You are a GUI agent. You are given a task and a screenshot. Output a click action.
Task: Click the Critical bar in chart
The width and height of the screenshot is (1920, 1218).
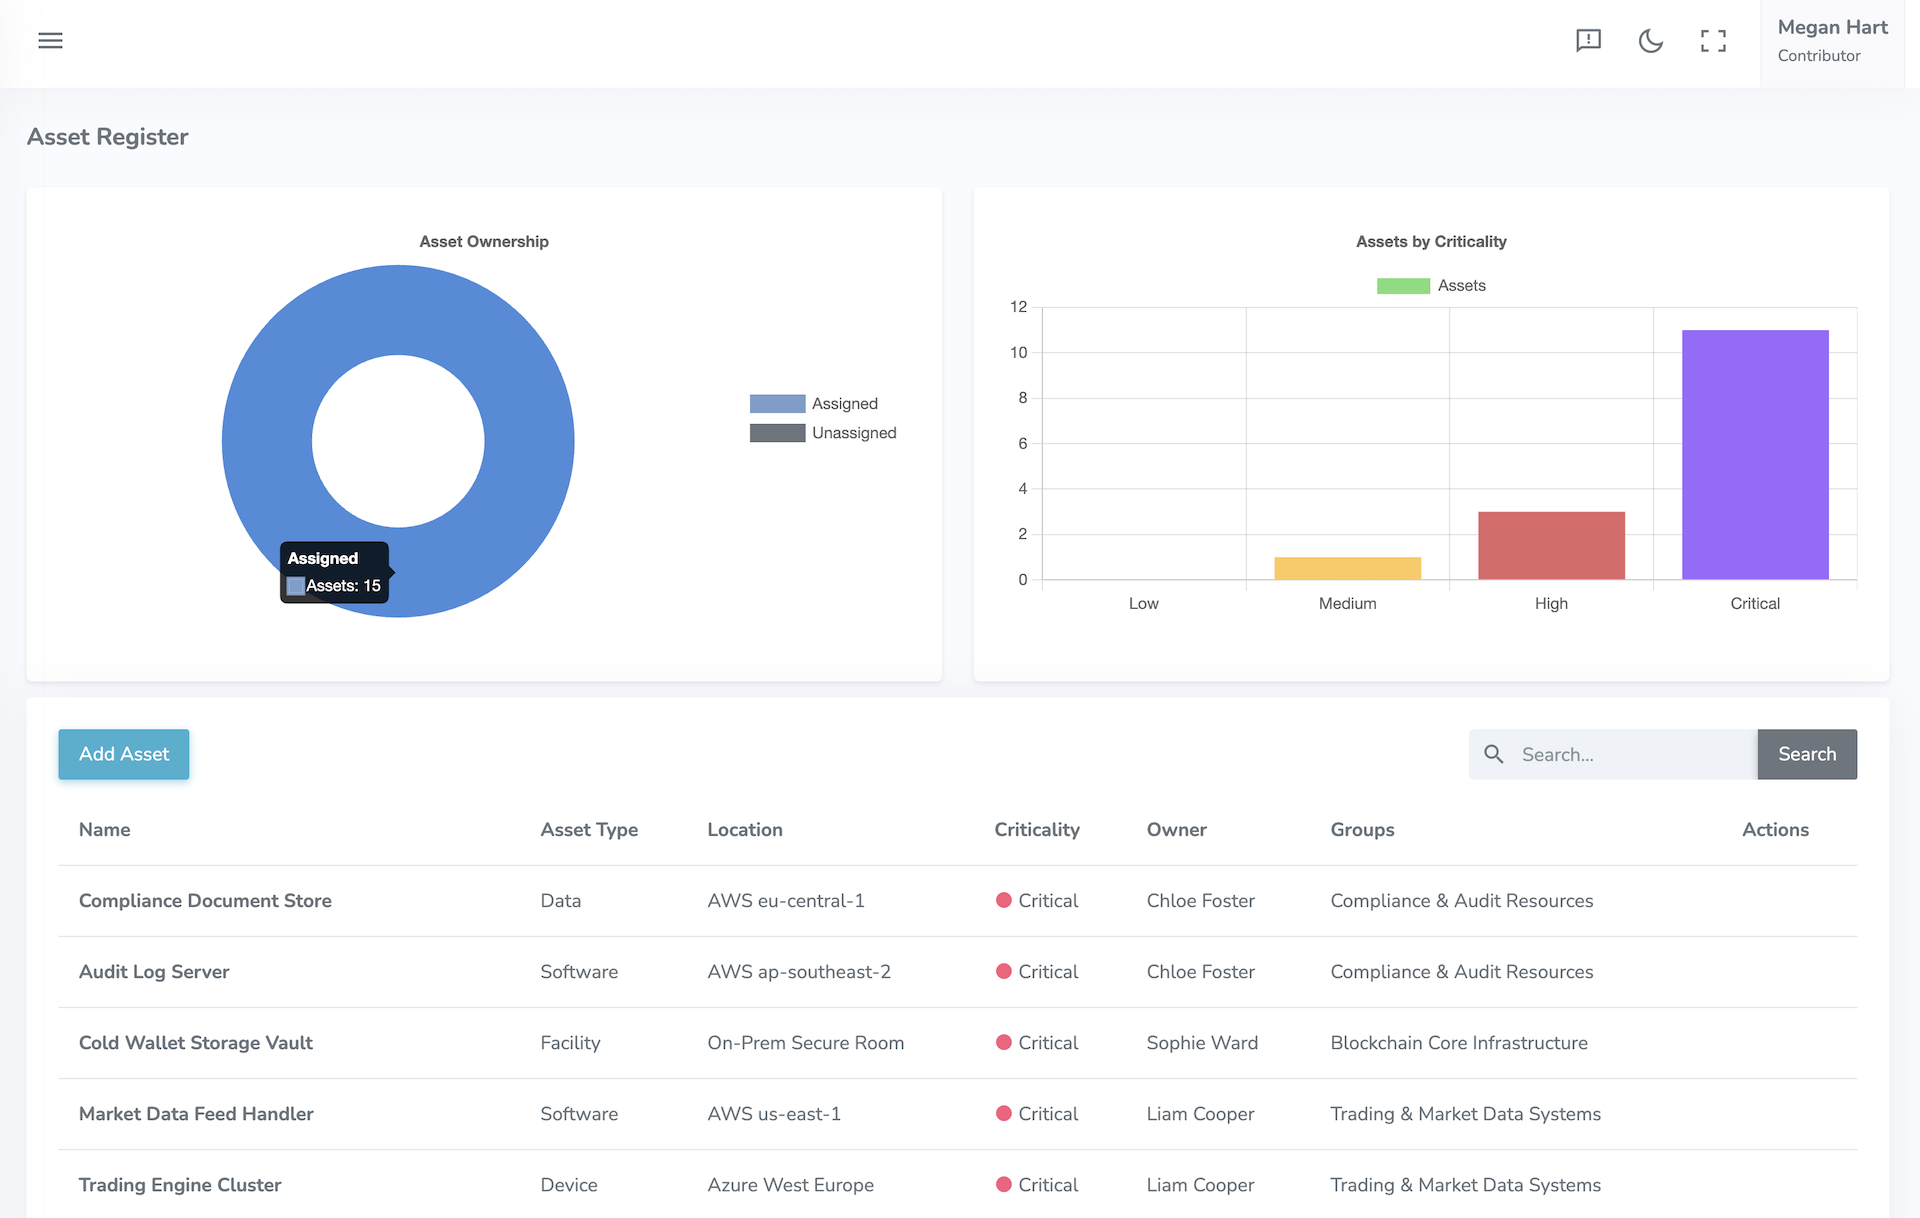tap(1755, 455)
